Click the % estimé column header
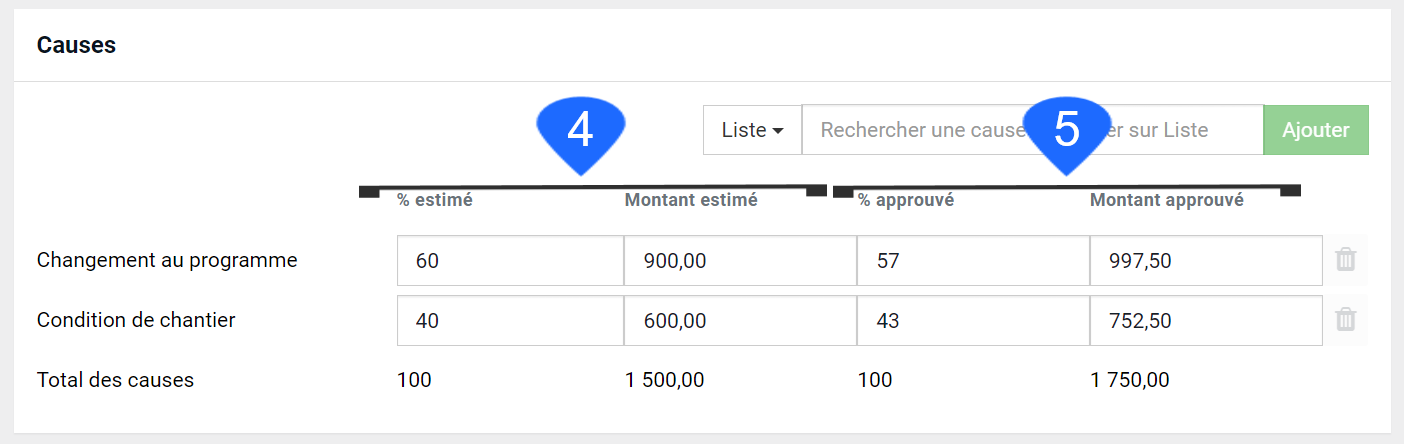The height and width of the screenshot is (444, 1404). 434,200
